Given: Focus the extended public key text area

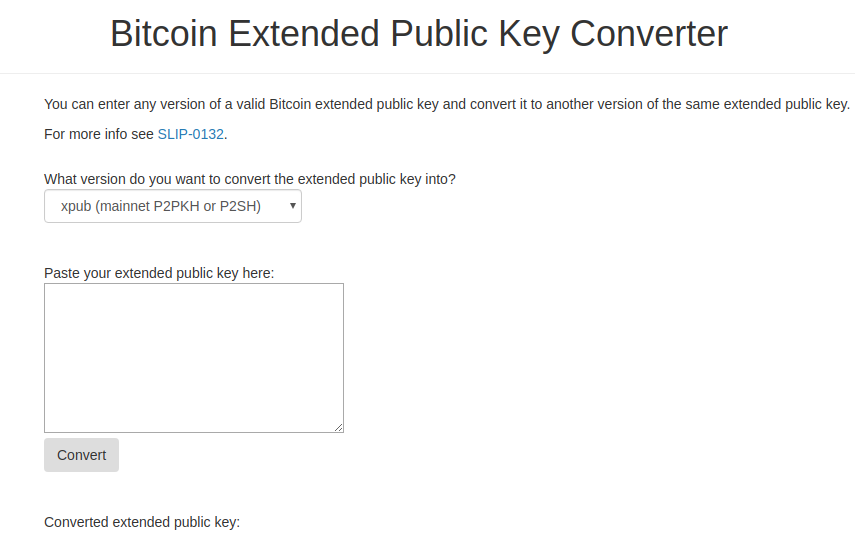Looking at the screenshot, I should [193, 357].
